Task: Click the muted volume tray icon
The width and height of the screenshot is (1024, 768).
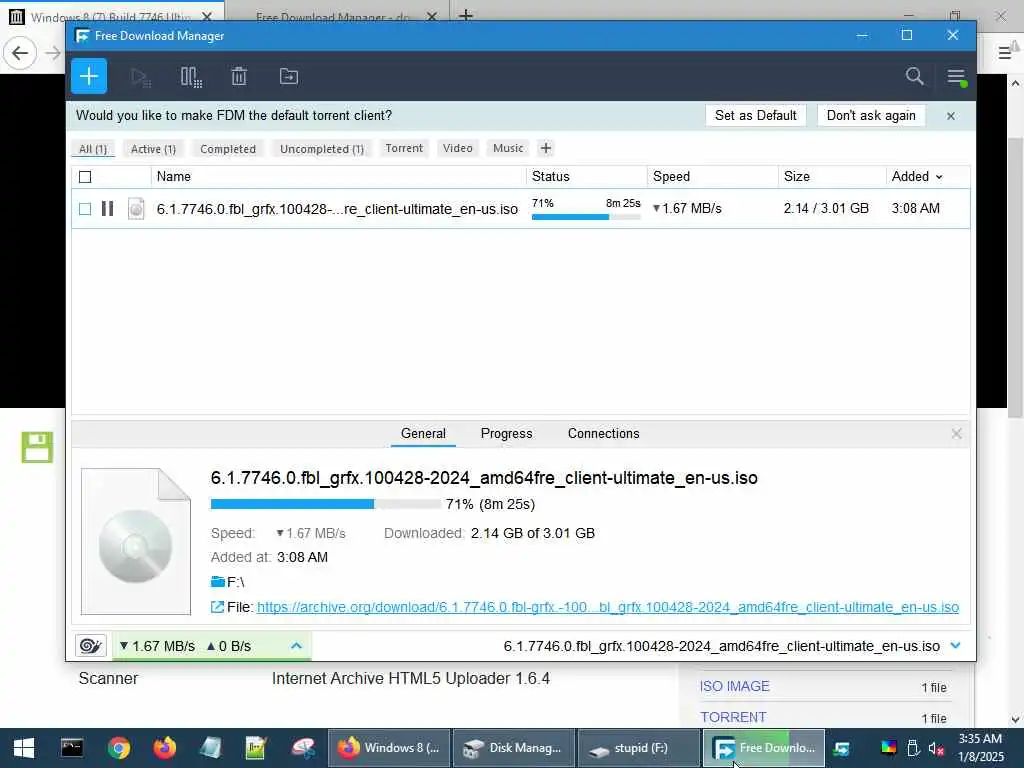Action: [x=936, y=748]
